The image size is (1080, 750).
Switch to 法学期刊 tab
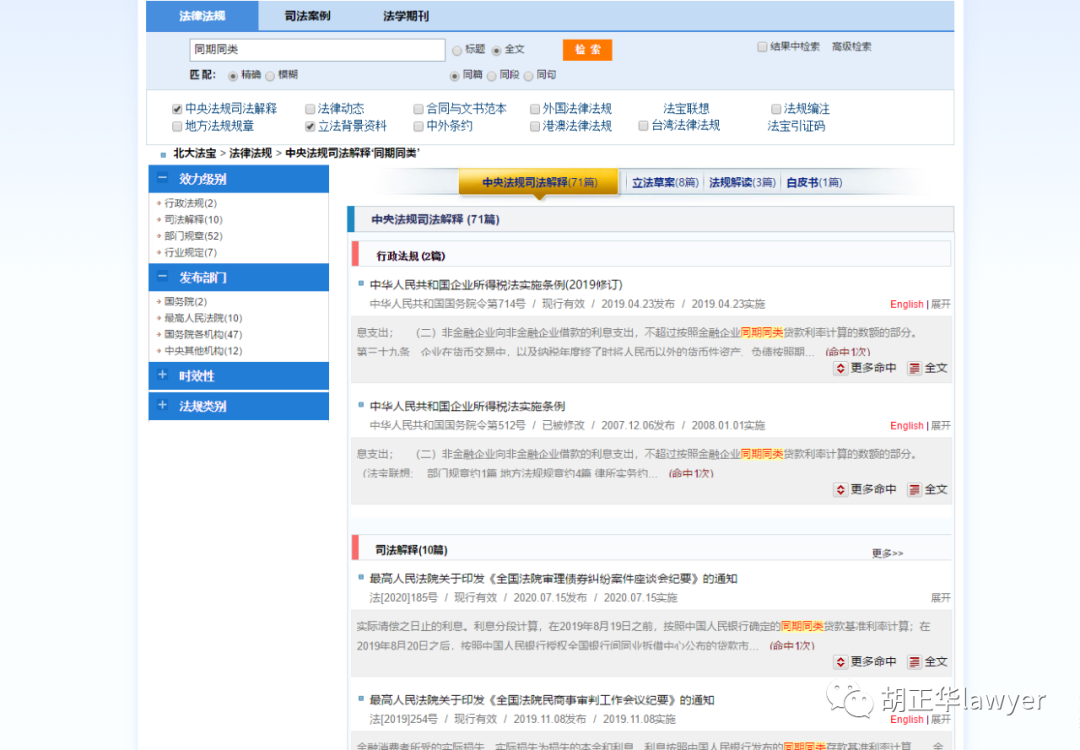[406, 16]
